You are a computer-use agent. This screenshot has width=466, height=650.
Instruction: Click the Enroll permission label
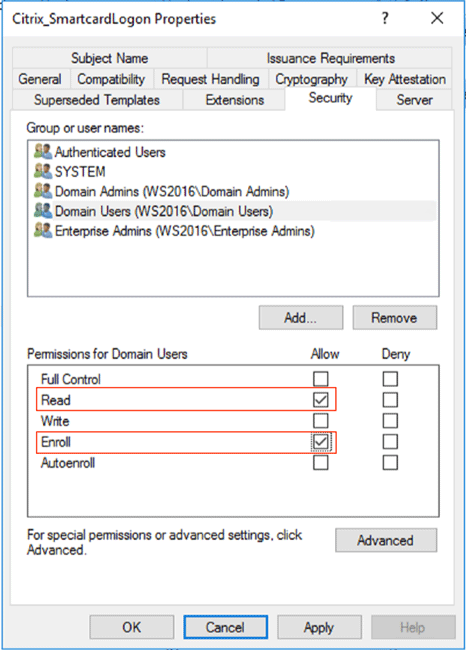click(56, 442)
